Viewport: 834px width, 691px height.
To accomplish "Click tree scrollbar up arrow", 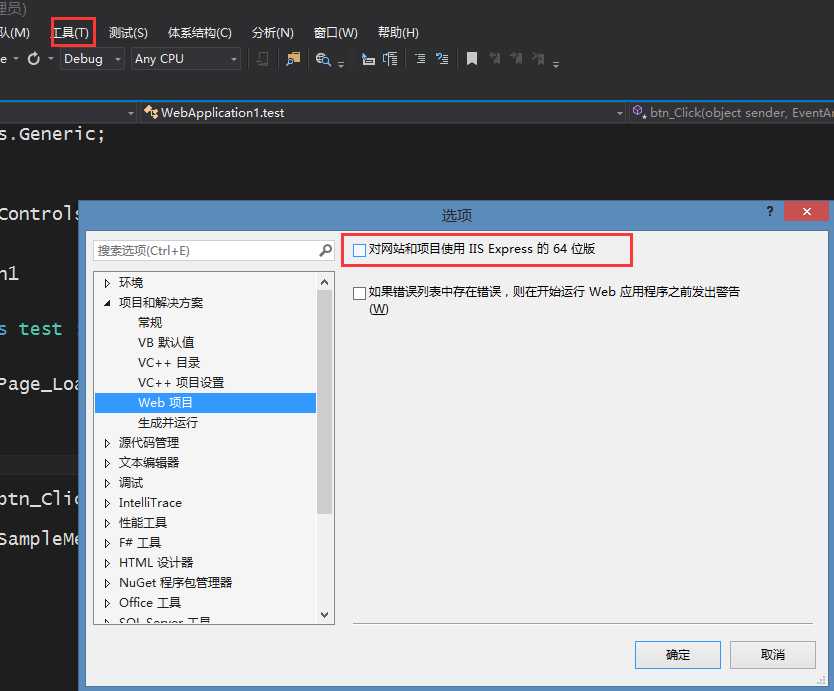I will [324, 282].
